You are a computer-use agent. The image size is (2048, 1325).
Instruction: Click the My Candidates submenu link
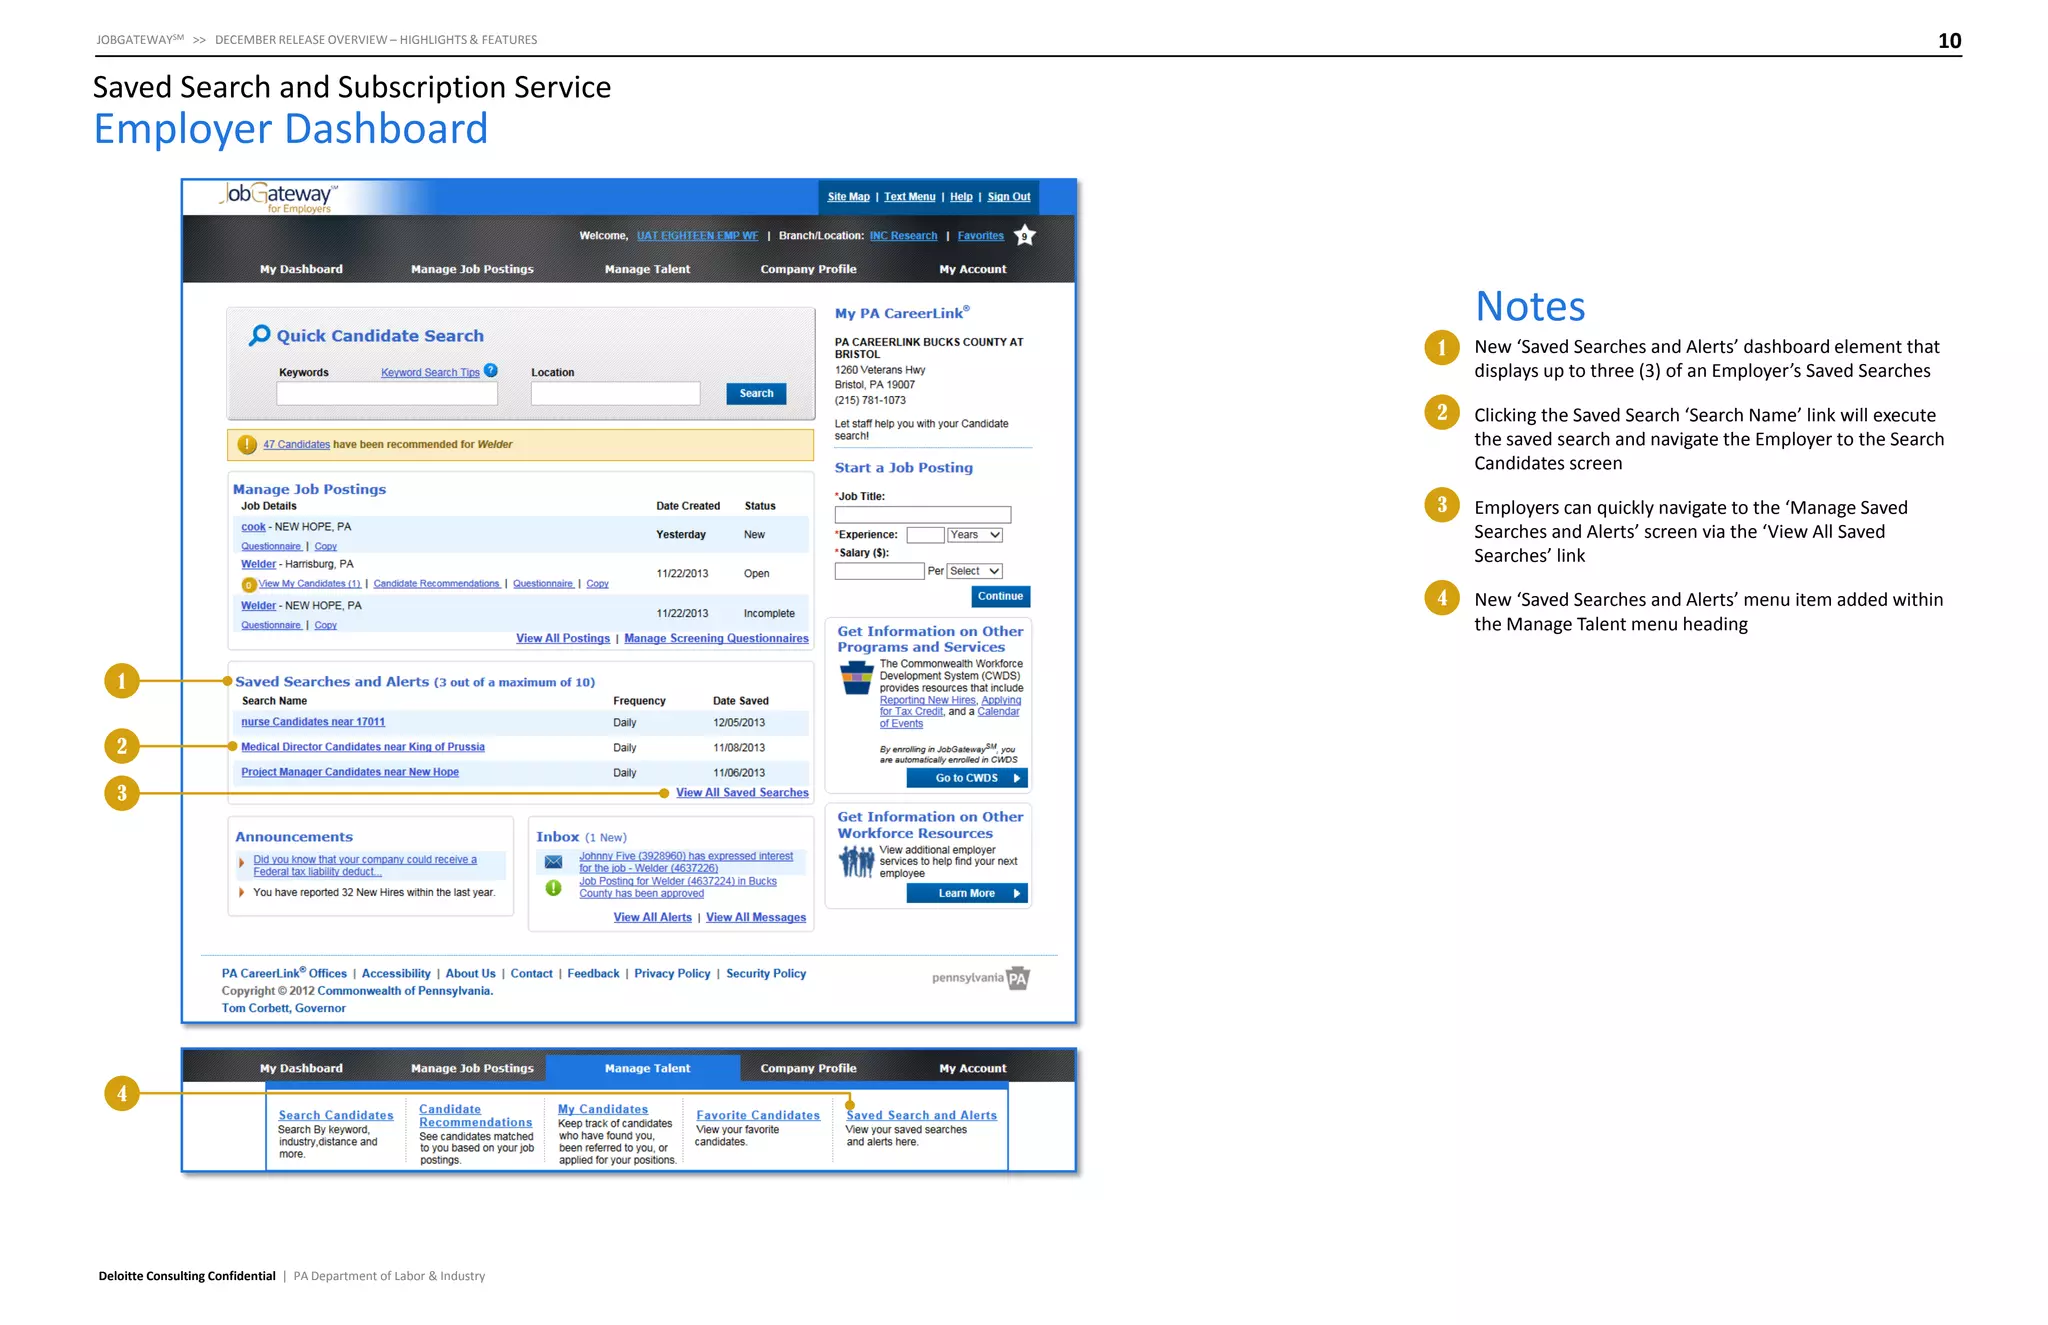point(603,1109)
